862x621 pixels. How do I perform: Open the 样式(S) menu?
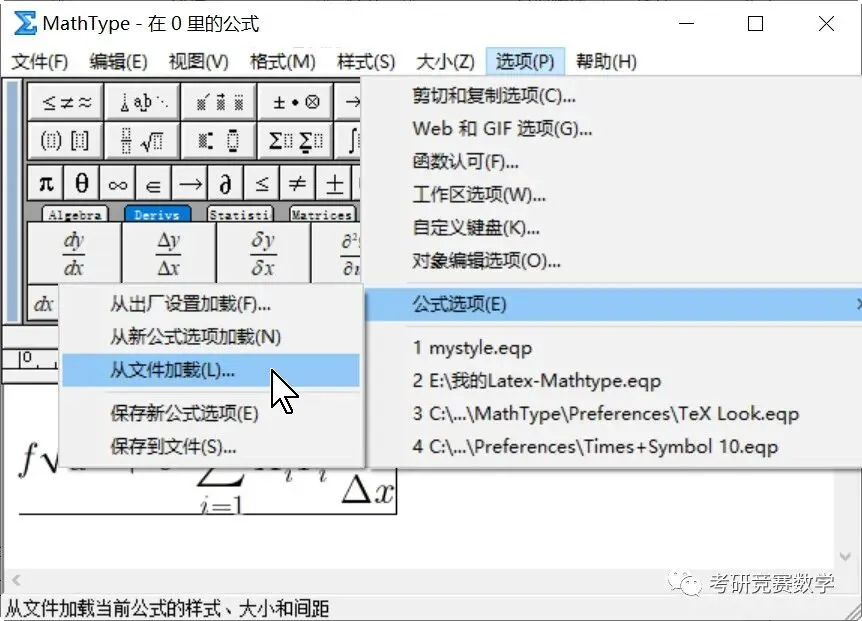coord(366,62)
